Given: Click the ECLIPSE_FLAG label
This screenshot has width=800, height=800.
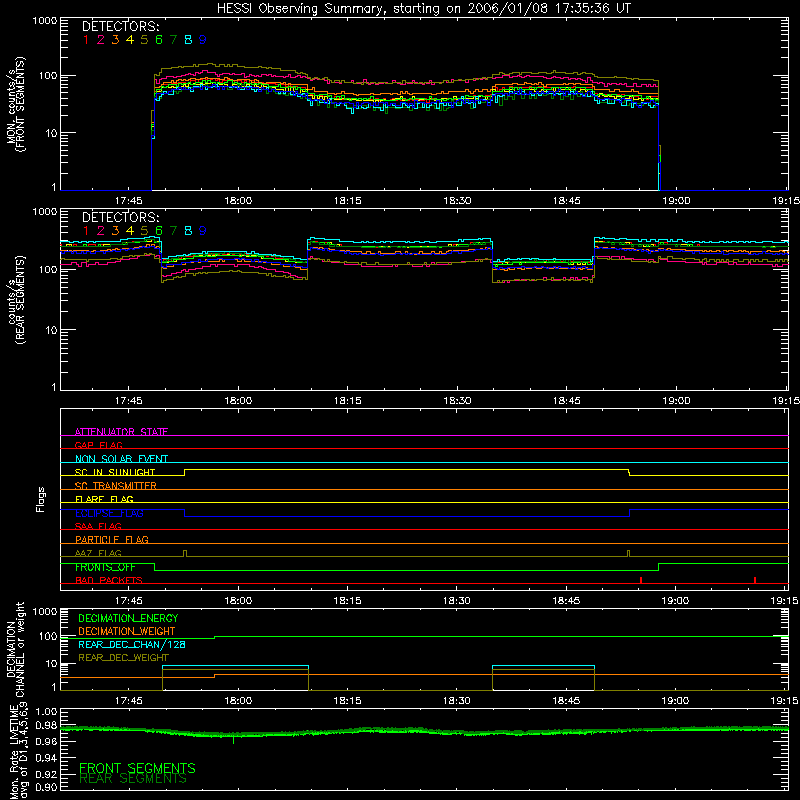Looking at the screenshot, I should pyautogui.click(x=109, y=513).
